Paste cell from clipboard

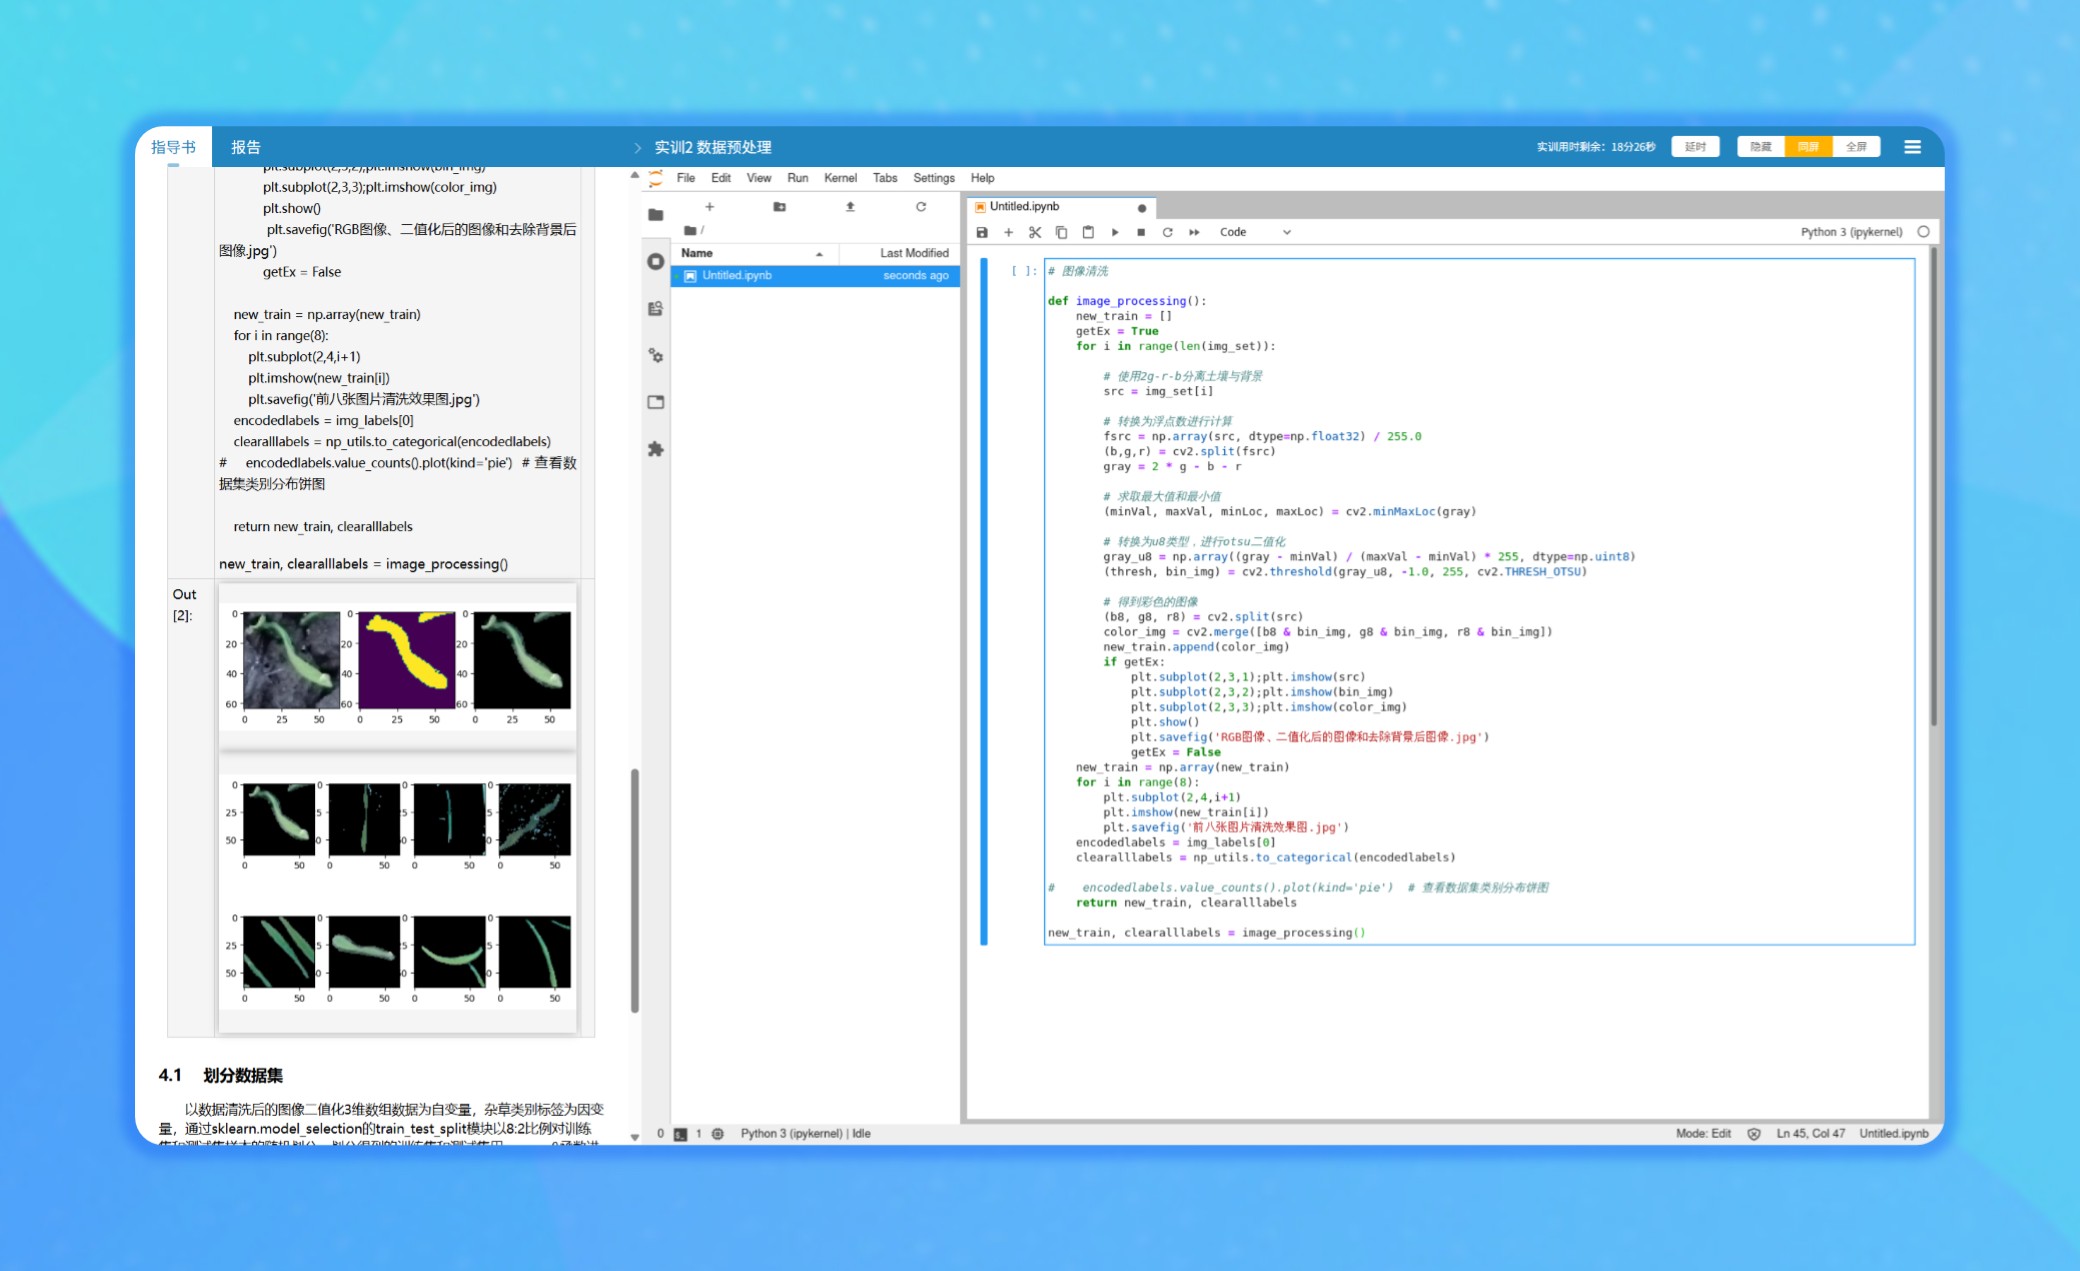[x=1088, y=232]
